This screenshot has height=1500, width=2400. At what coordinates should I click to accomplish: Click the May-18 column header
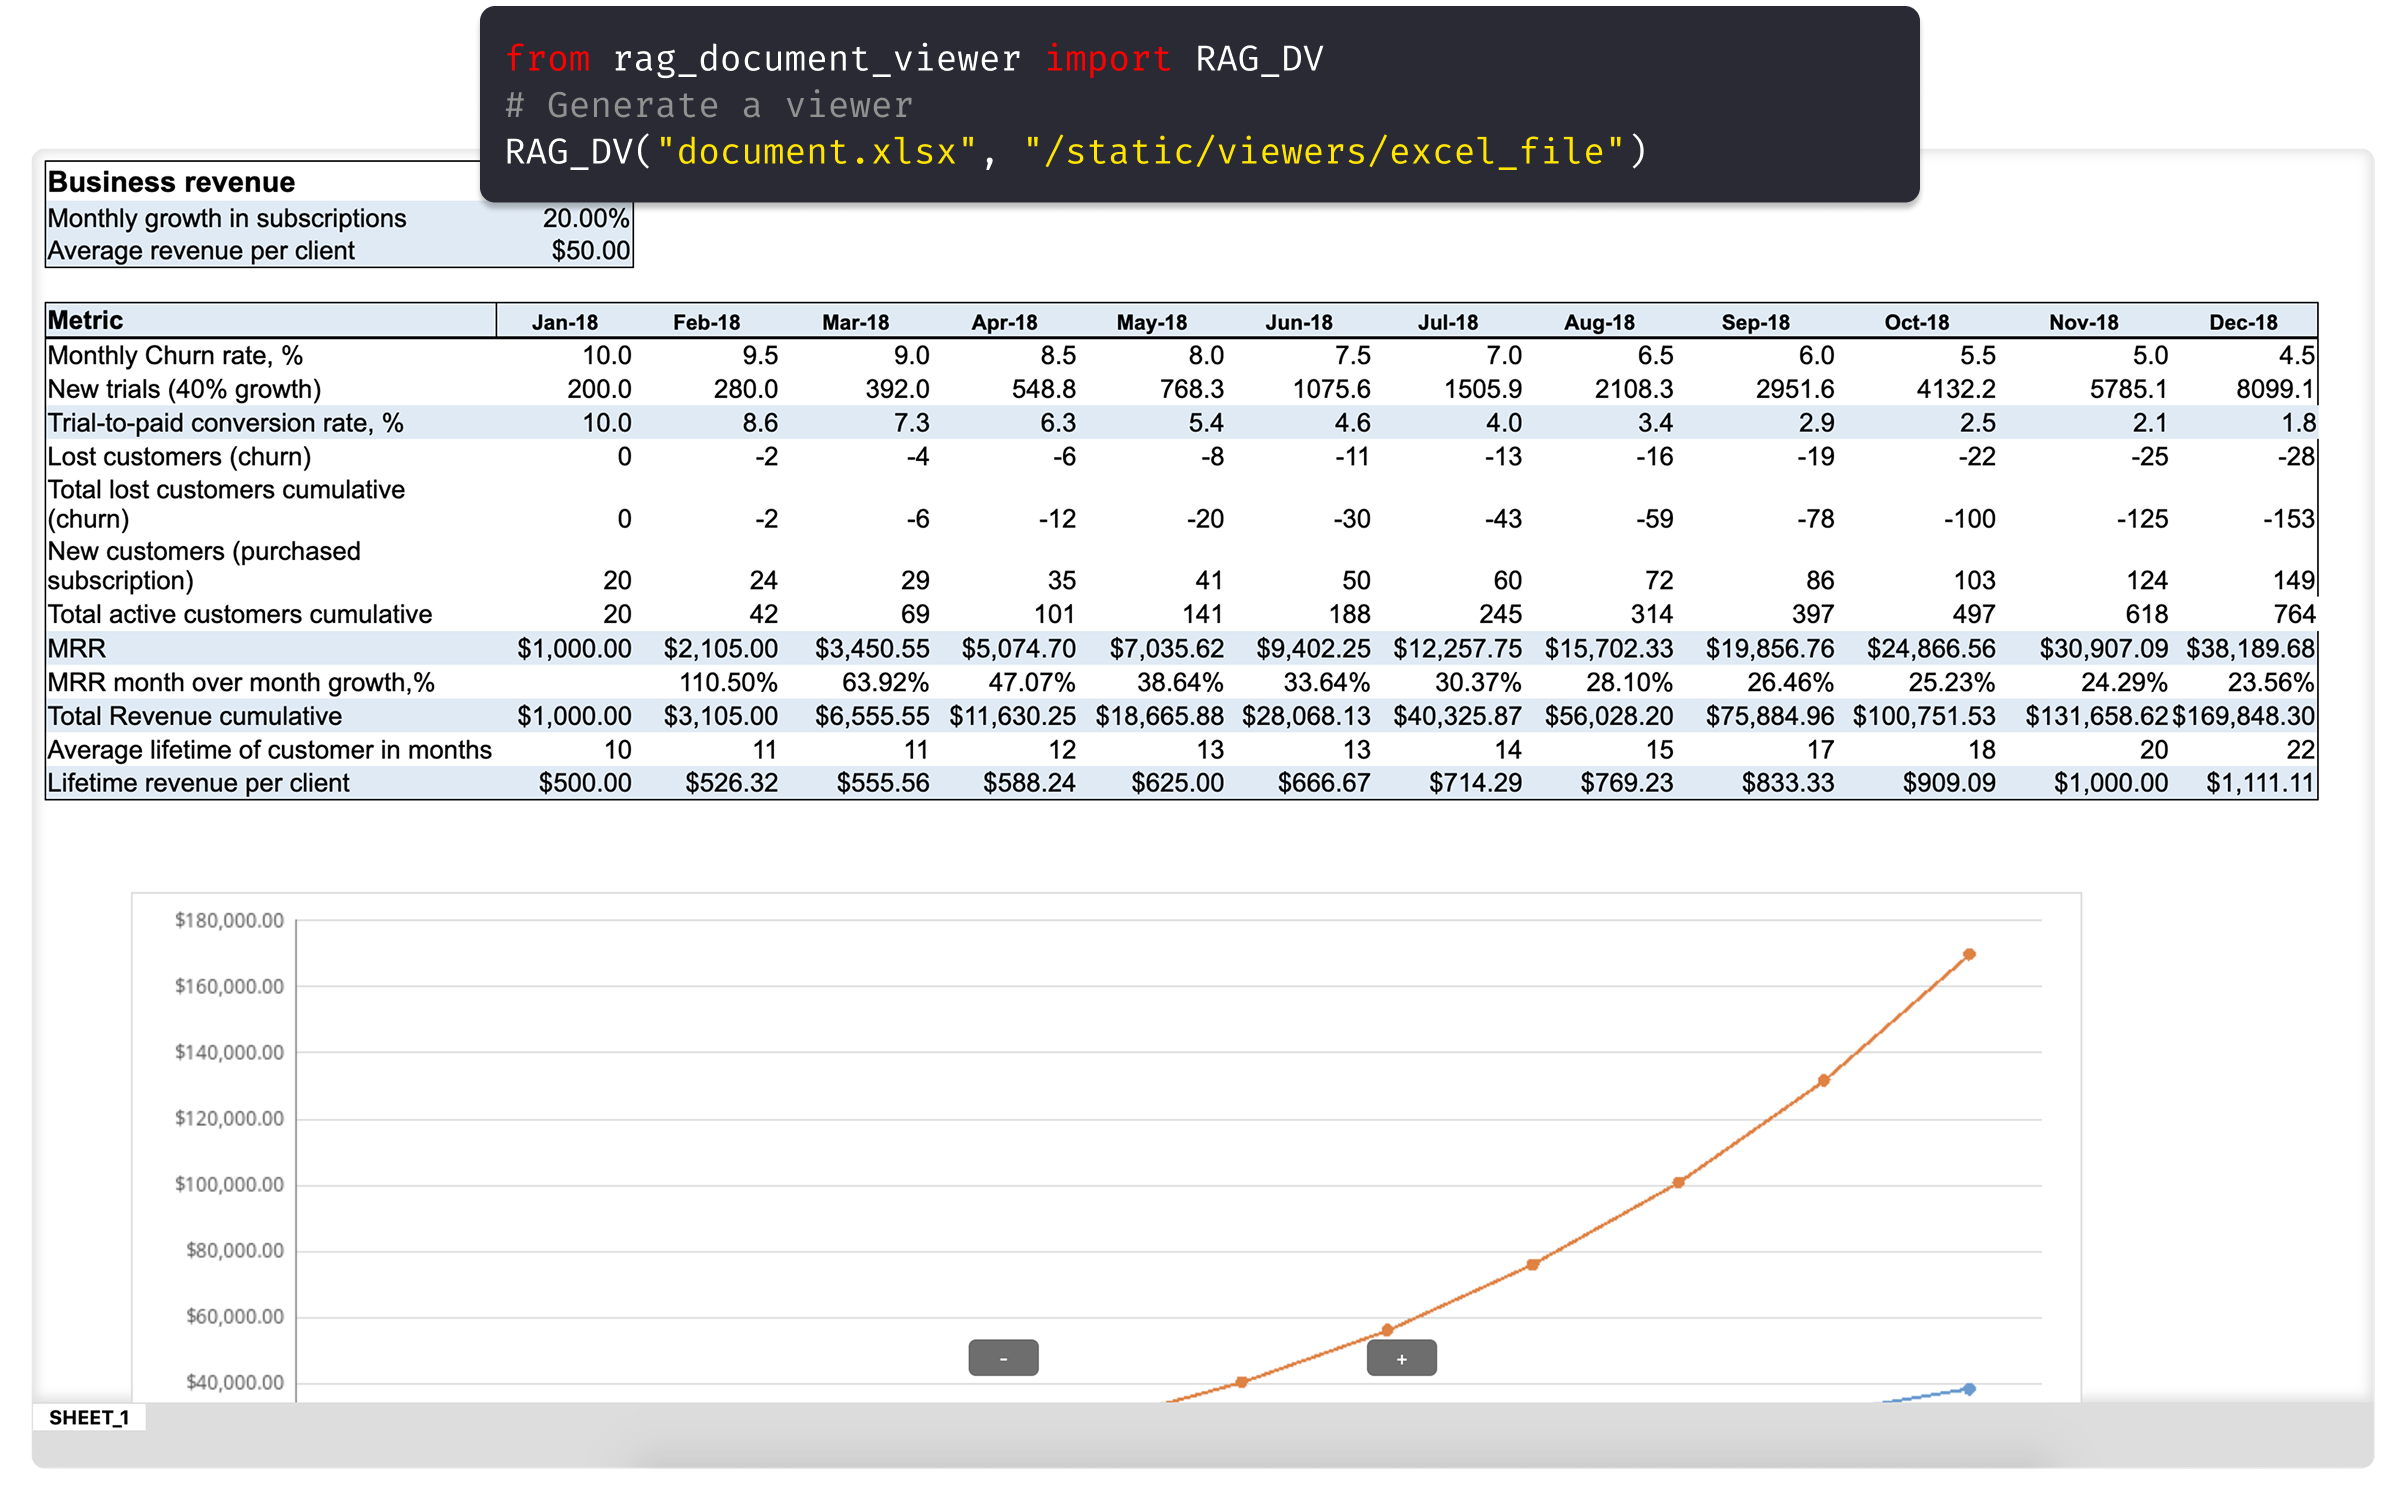[x=1152, y=322]
